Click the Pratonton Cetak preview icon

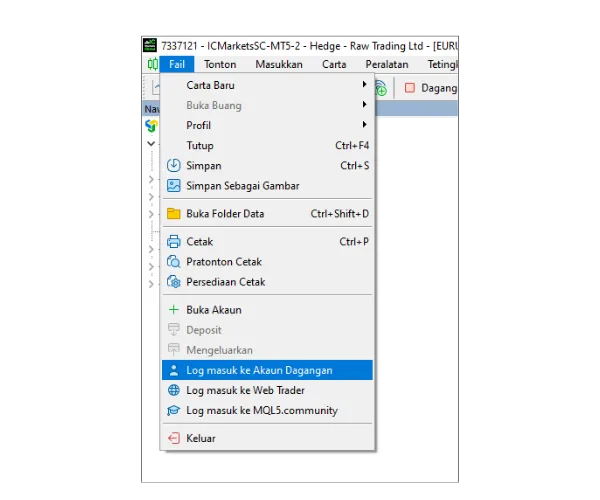[173, 262]
